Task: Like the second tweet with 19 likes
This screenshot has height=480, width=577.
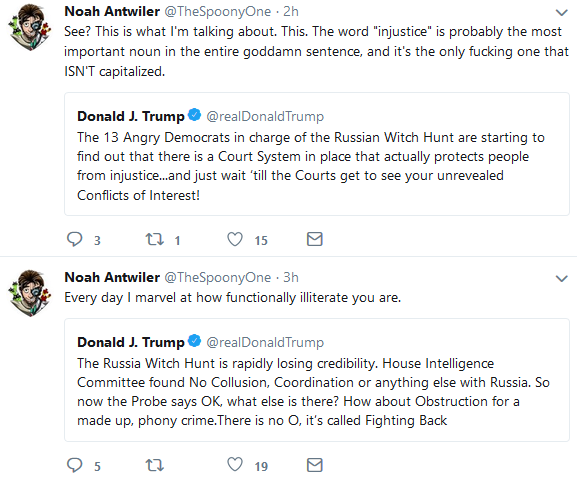Action: [x=235, y=465]
